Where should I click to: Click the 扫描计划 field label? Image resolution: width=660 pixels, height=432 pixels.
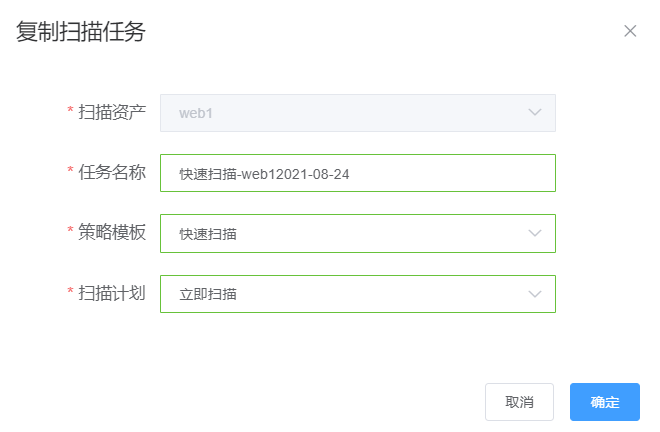coord(112,294)
